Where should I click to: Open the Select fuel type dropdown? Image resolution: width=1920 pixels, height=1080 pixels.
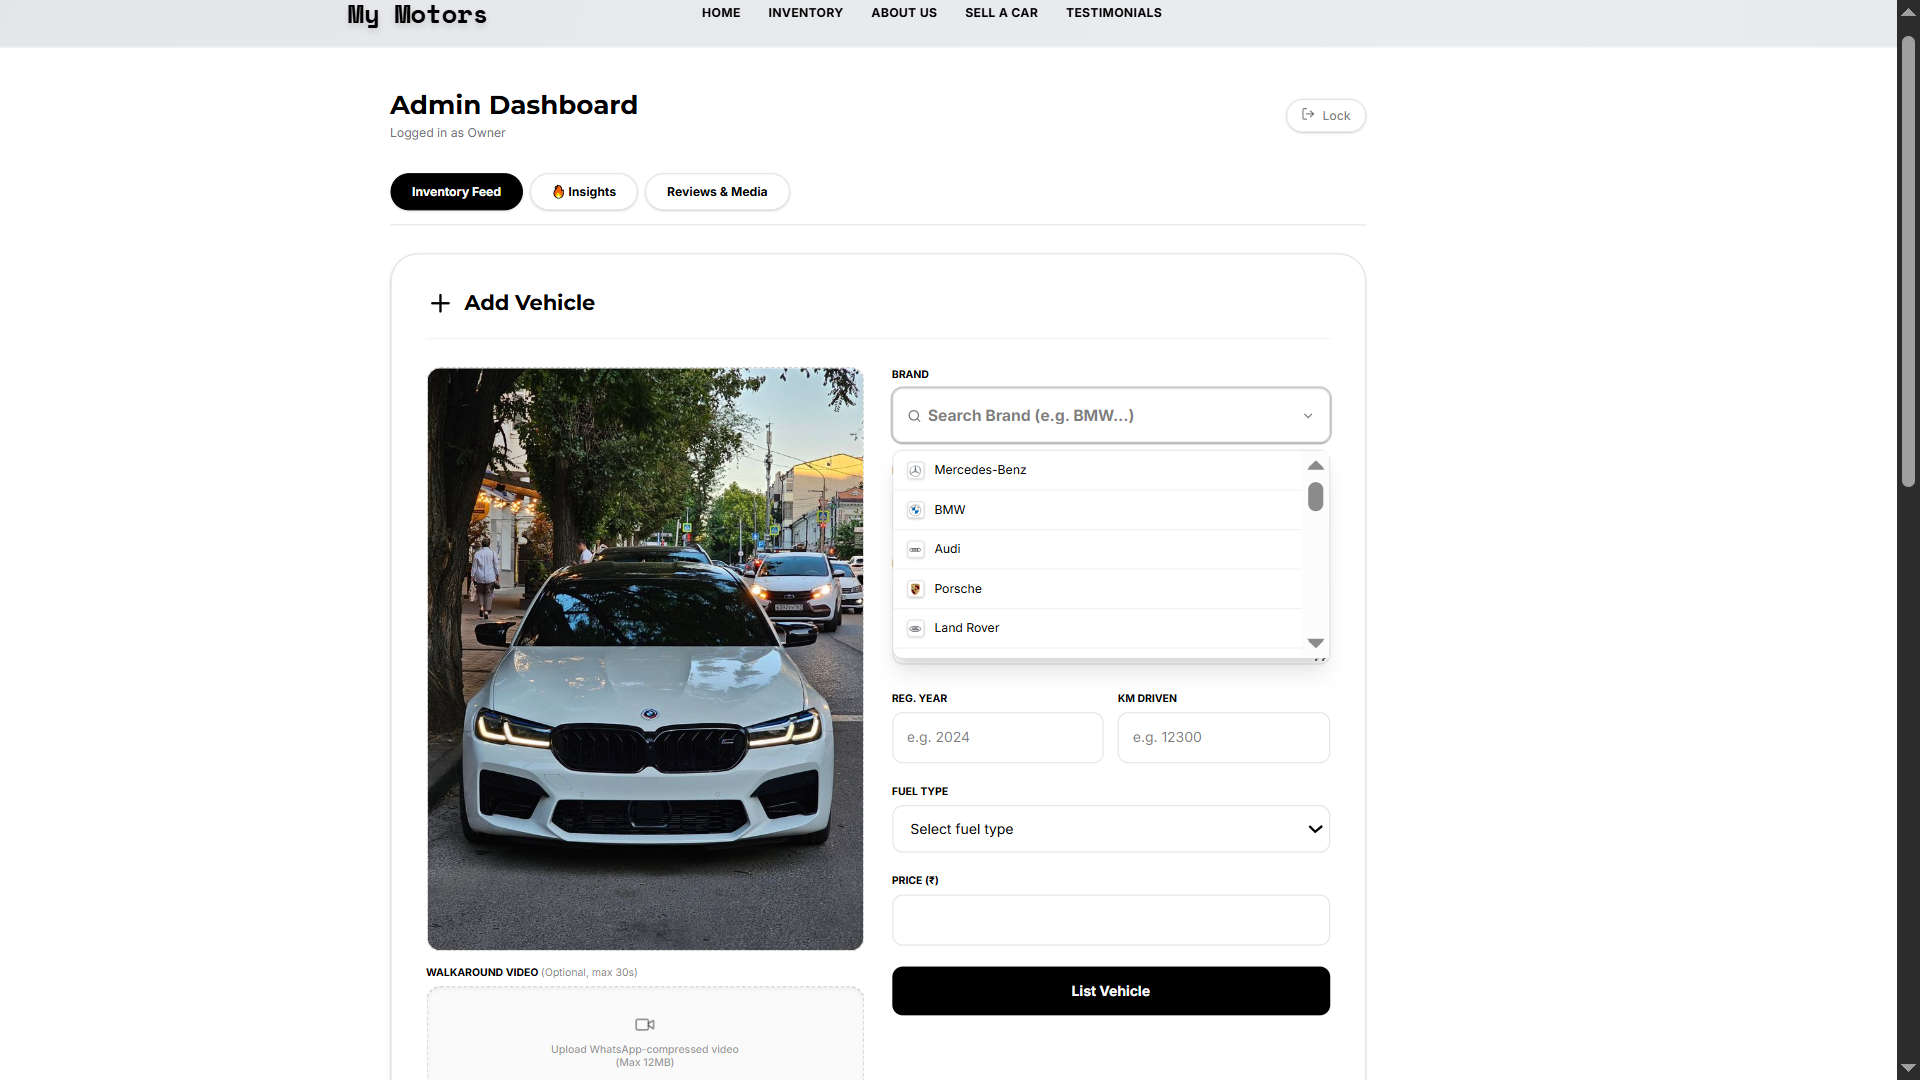(x=1110, y=829)
